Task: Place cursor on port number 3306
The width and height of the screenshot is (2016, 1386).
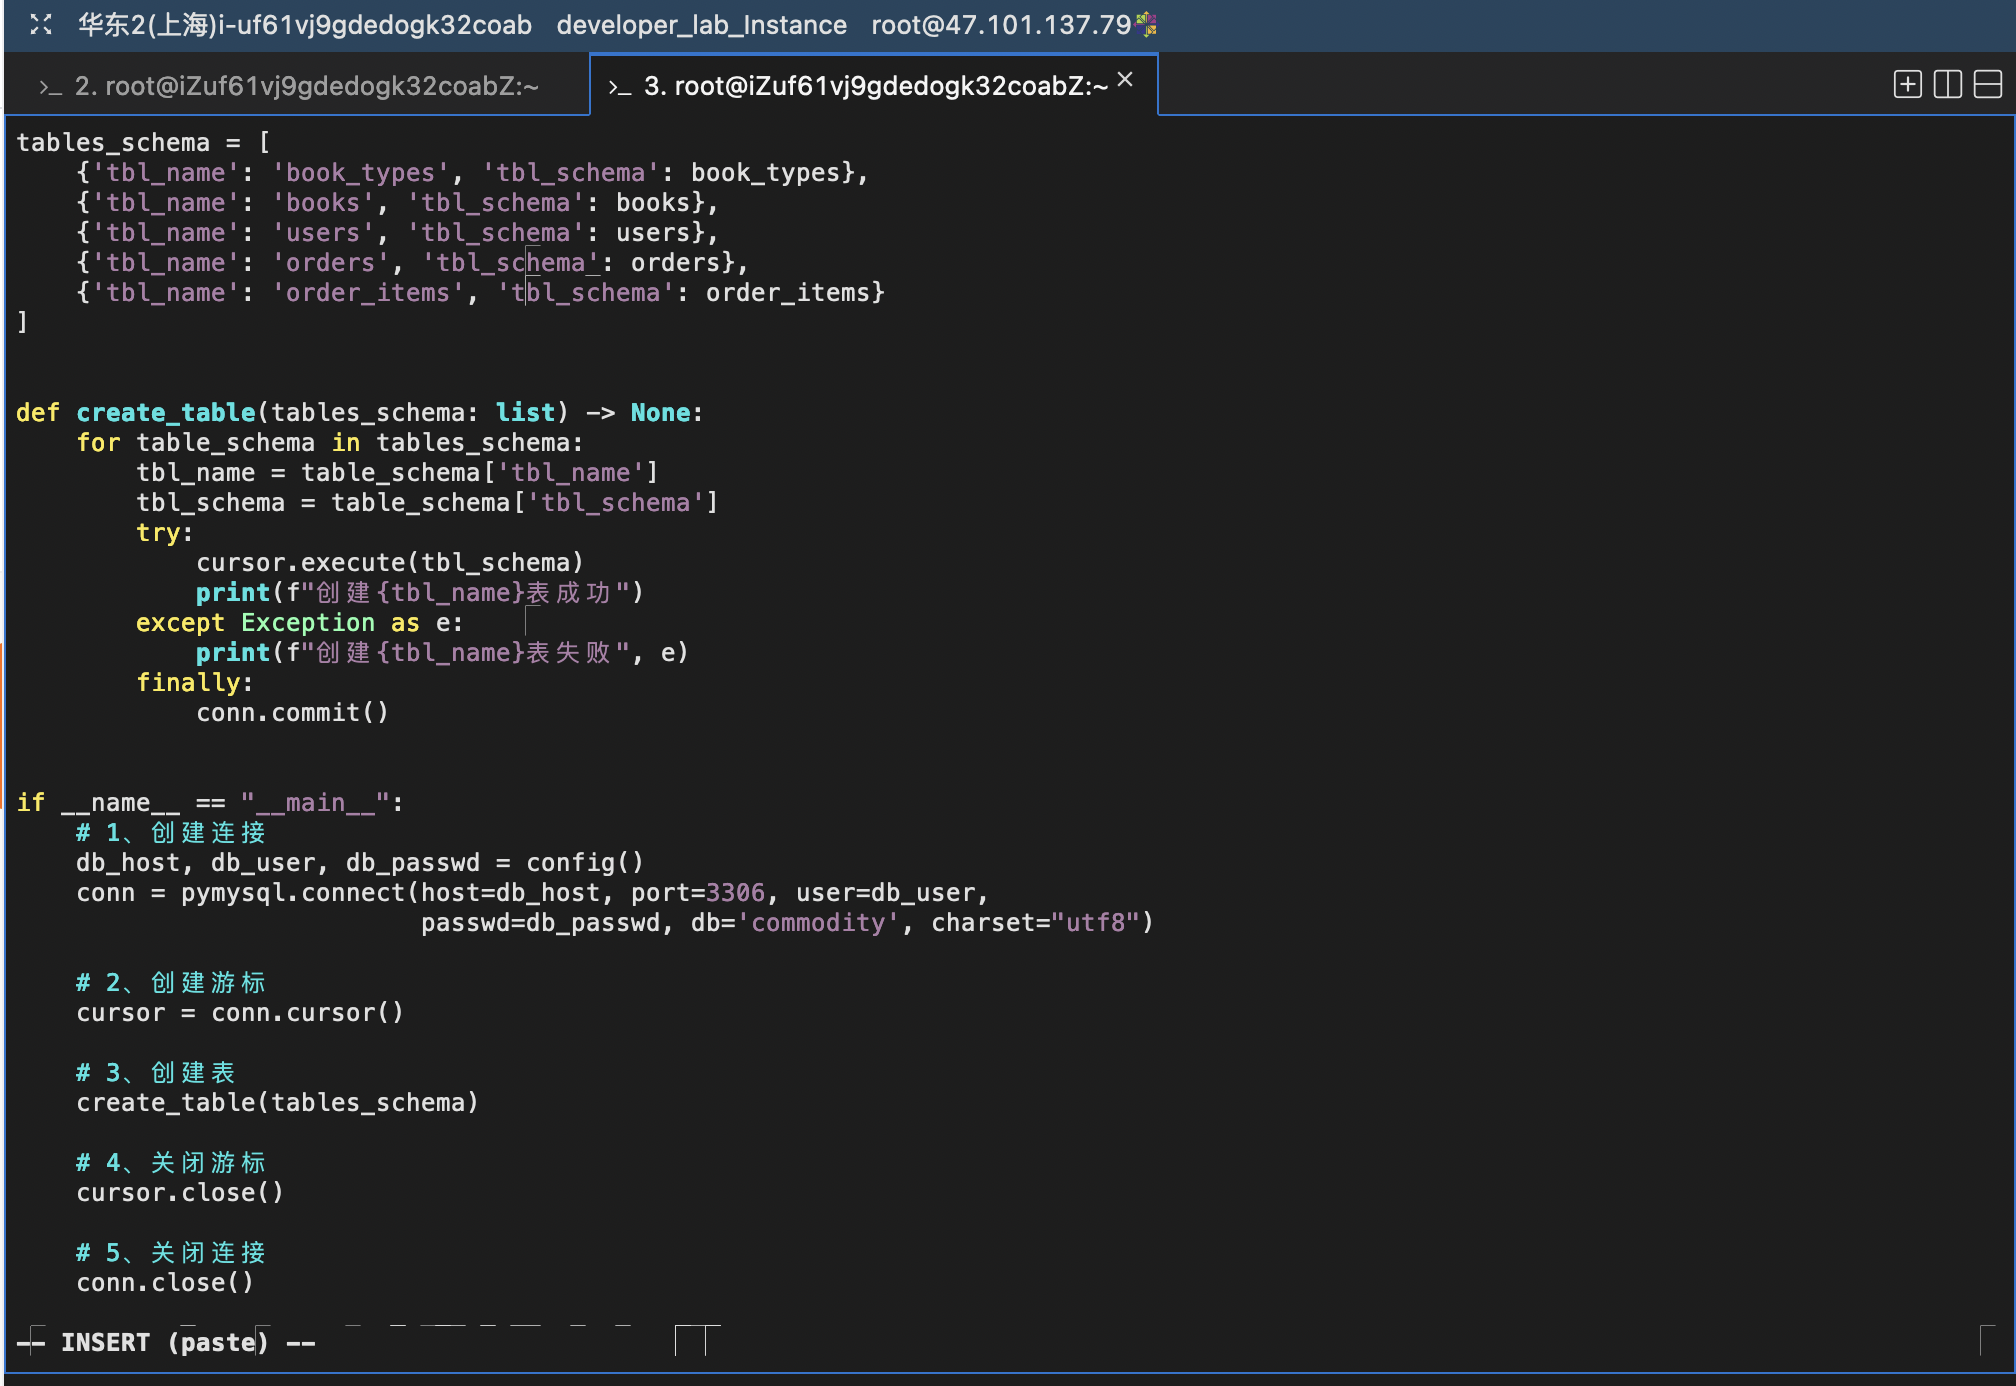Action: [735, 893]
